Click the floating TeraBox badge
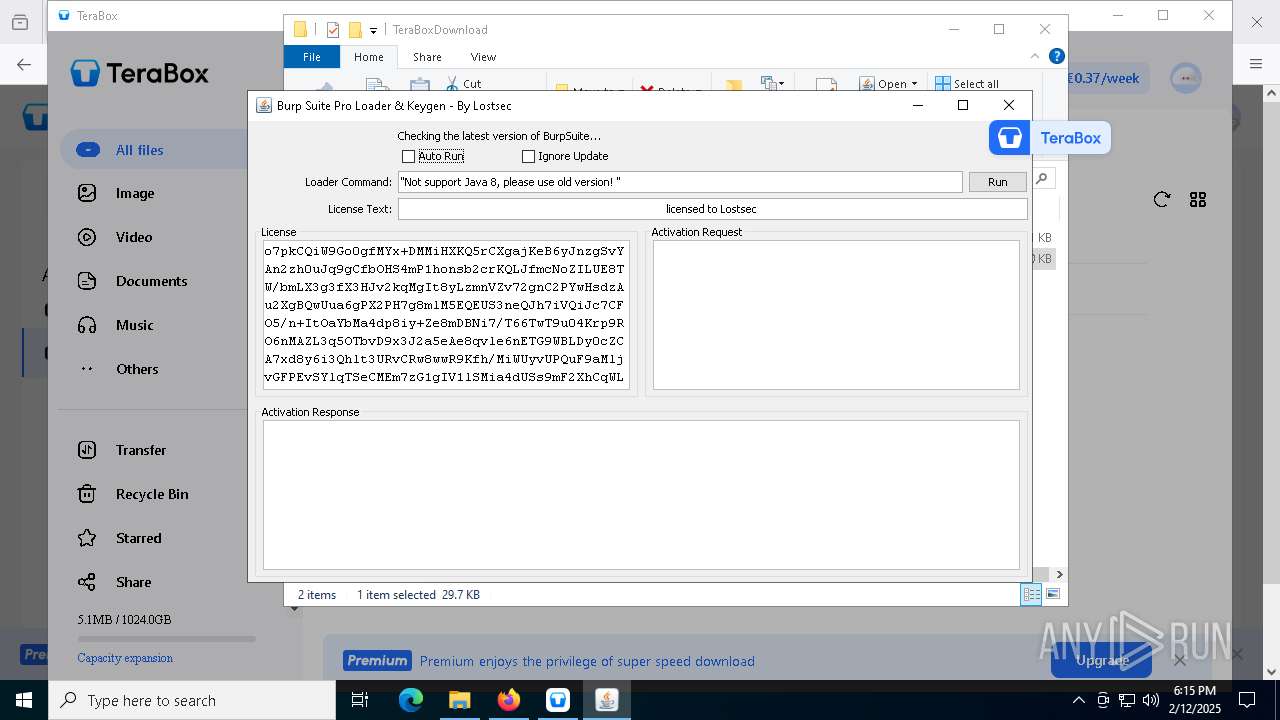This screenshot has height=720, width=1280. click(1050, 138)
